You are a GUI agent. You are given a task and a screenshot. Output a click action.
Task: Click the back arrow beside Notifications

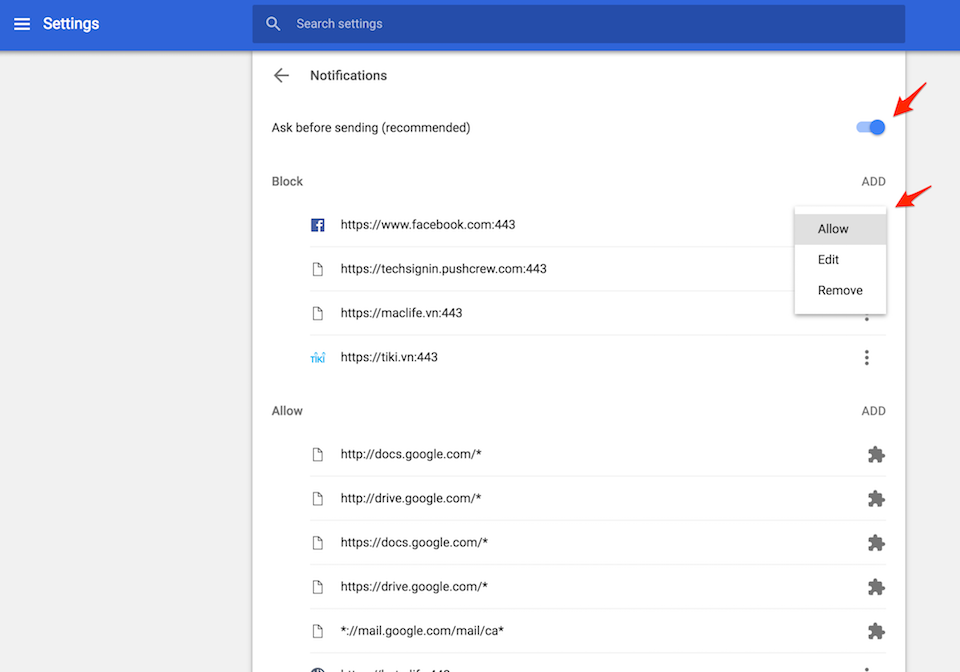tap(281, 75)
